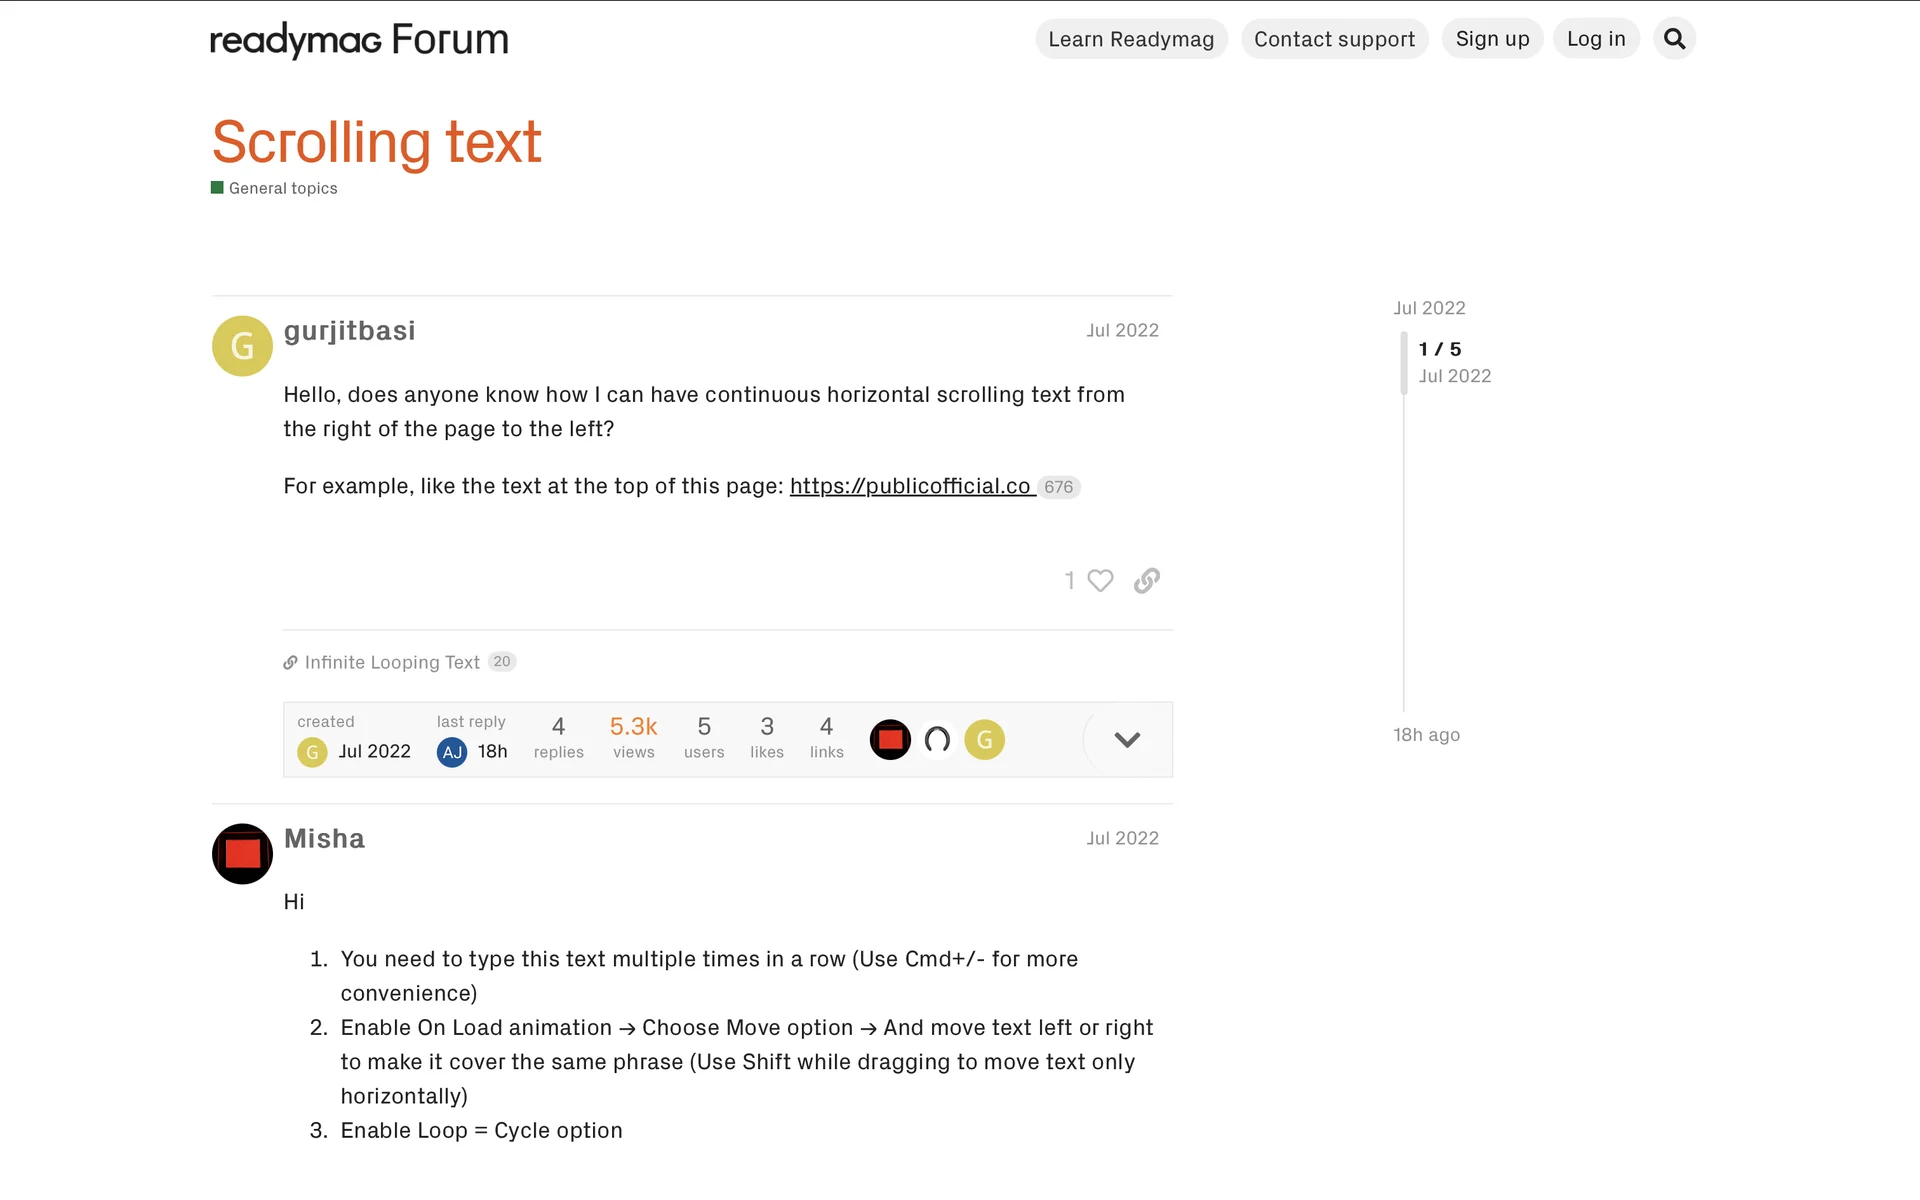
Task: Click the Learn Readymag menu button
Action: click(1131, 39)
